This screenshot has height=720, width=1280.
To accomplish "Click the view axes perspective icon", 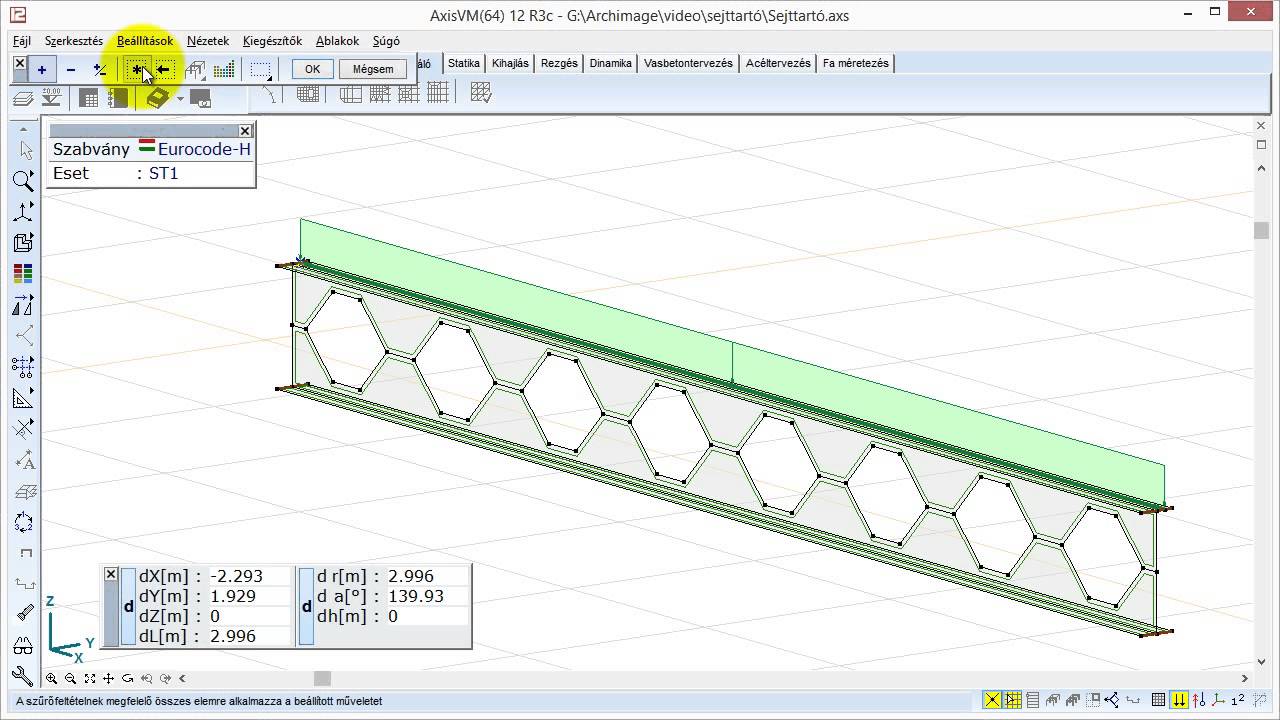I will click(x=23, y=212).
